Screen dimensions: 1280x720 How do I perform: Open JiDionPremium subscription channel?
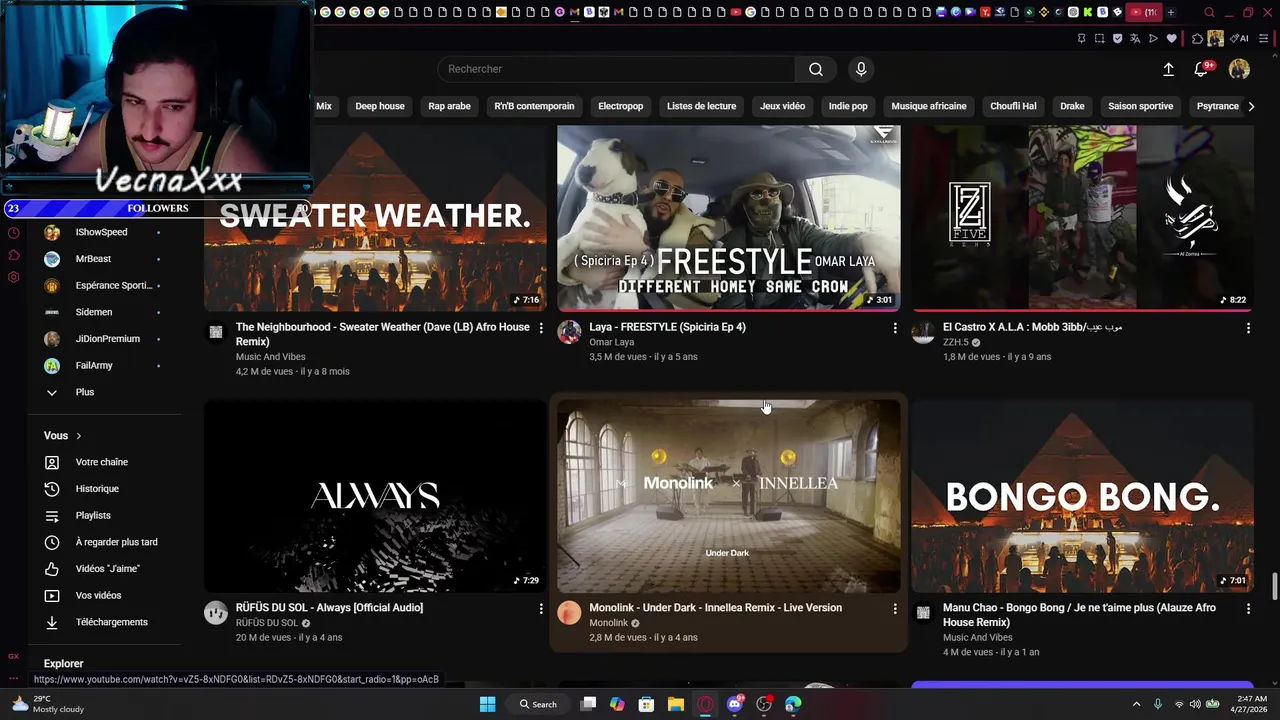tap(107, 339)
